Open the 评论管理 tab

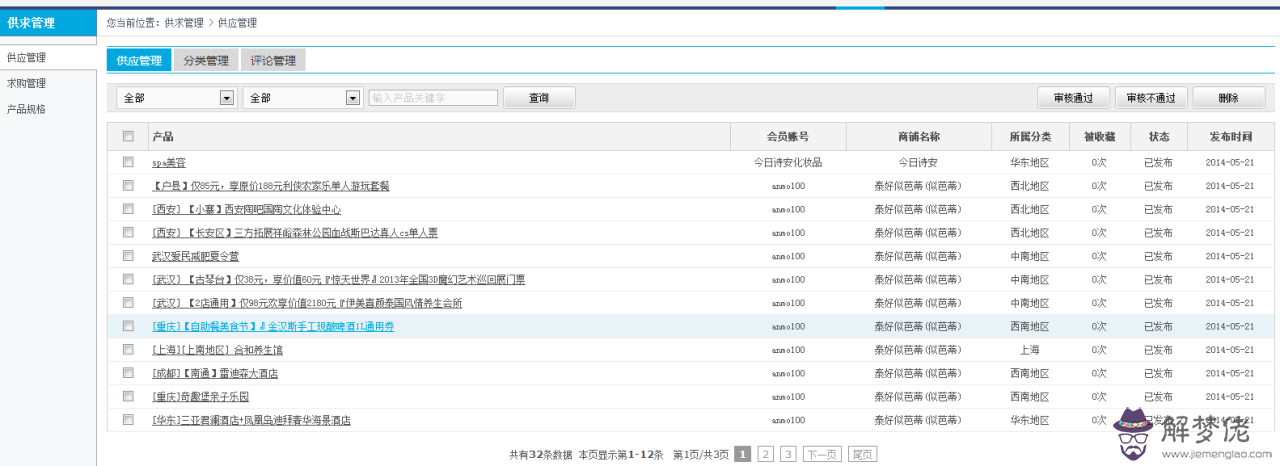273,61
